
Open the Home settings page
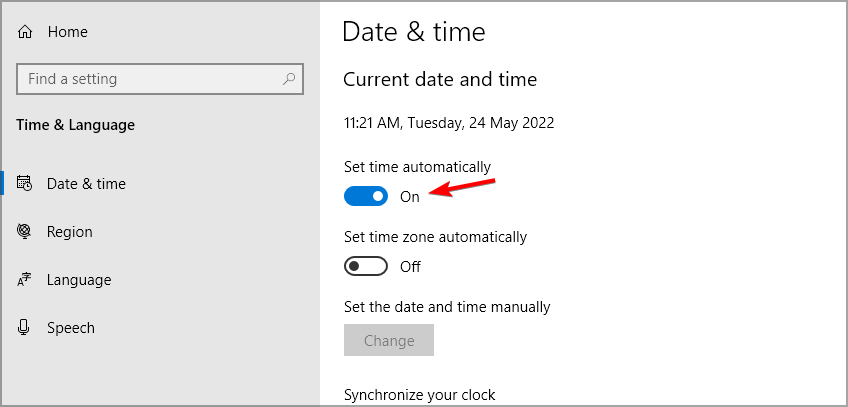click(x=67, y=32)
